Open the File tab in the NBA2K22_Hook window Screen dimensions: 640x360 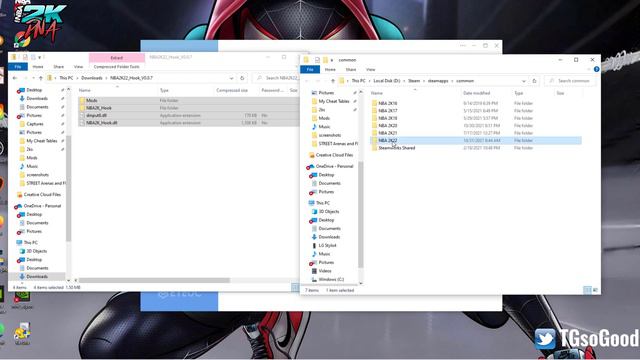[18, 67]
